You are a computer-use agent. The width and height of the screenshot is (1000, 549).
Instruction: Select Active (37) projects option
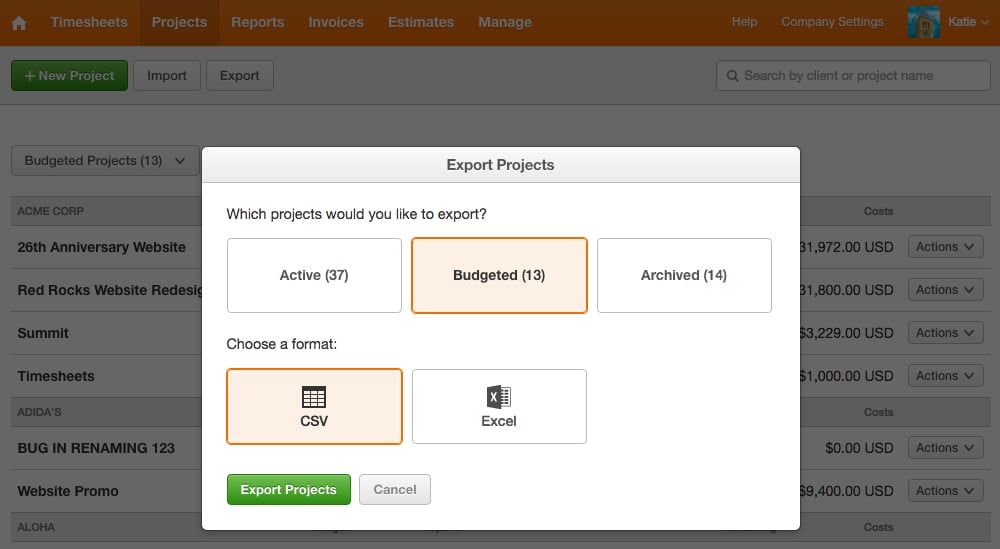[x=314, y=275]
